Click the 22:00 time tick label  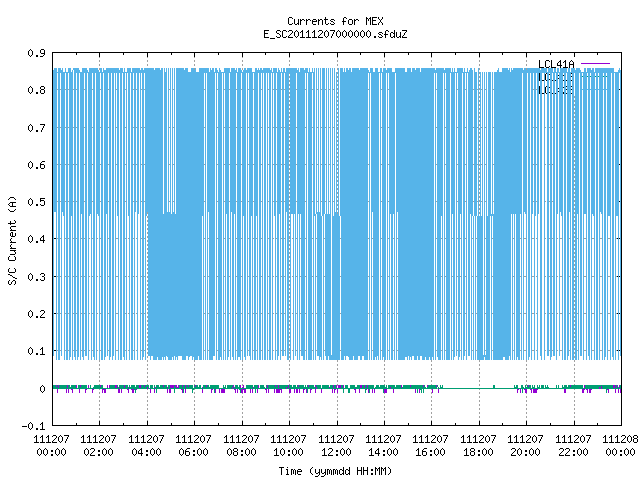tap(573, 452)
